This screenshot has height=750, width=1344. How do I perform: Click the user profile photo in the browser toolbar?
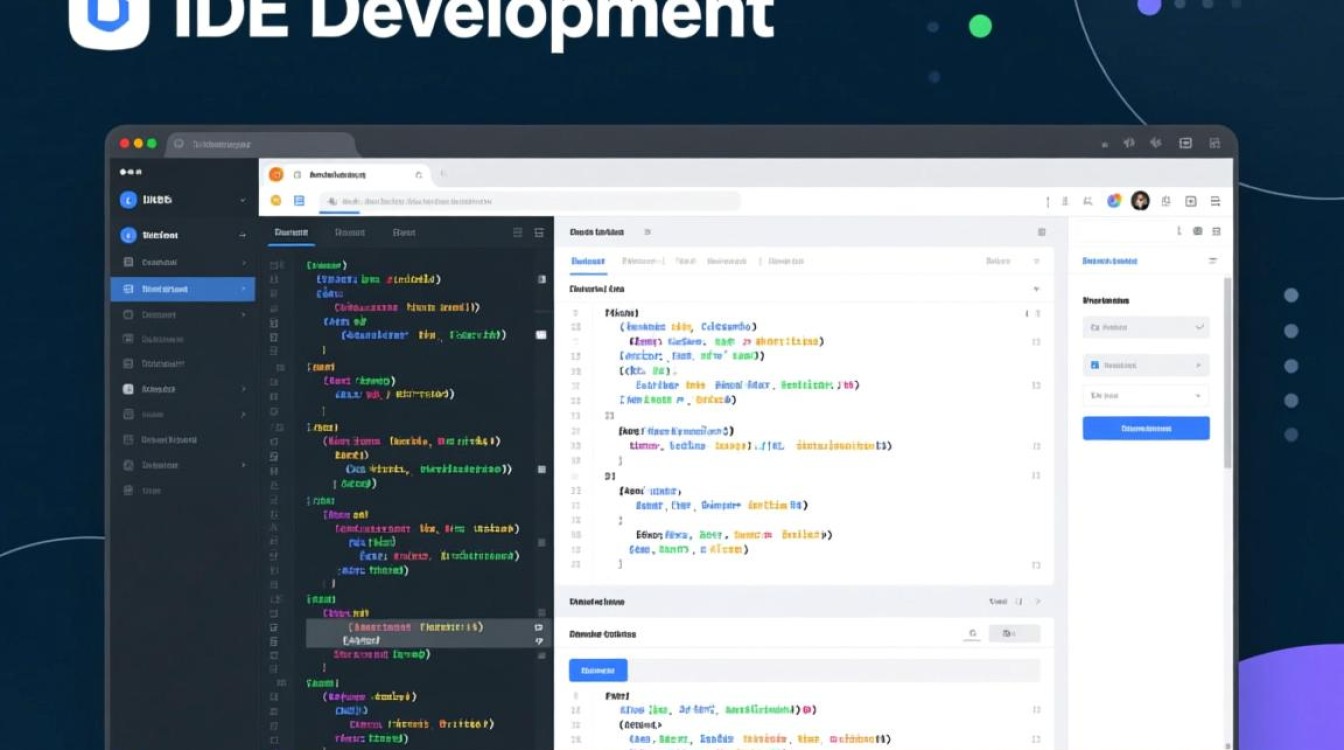pos(1140,201)
